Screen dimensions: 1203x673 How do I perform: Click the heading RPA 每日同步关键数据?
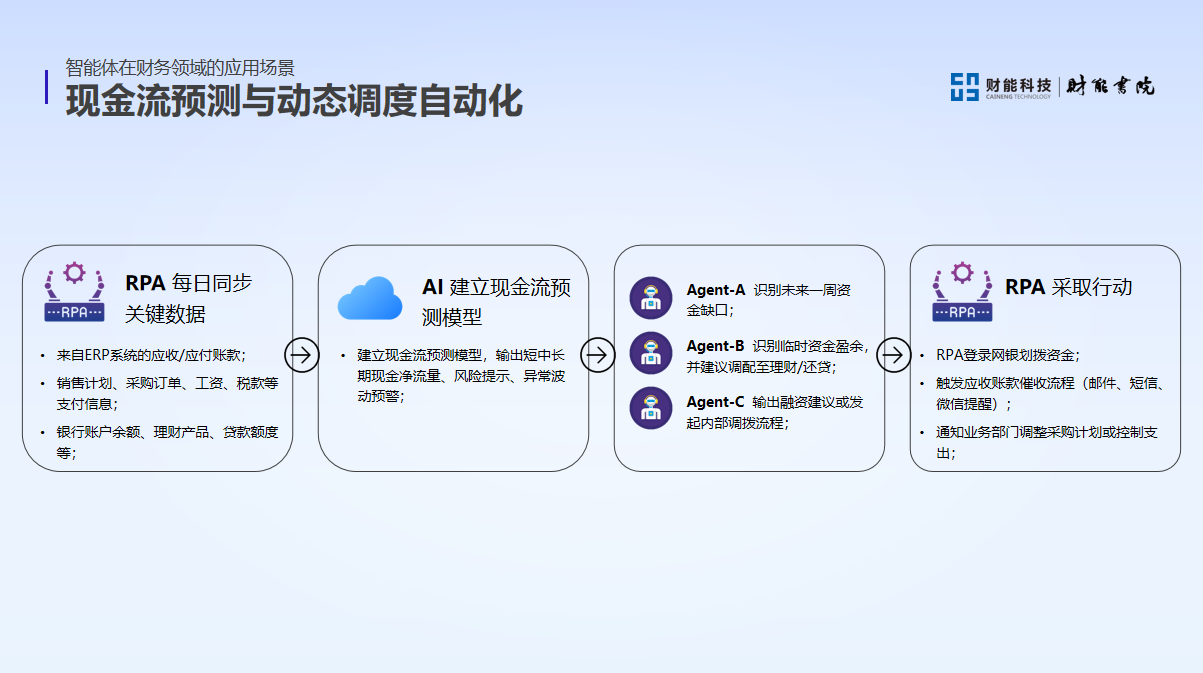tap(188, 298)
